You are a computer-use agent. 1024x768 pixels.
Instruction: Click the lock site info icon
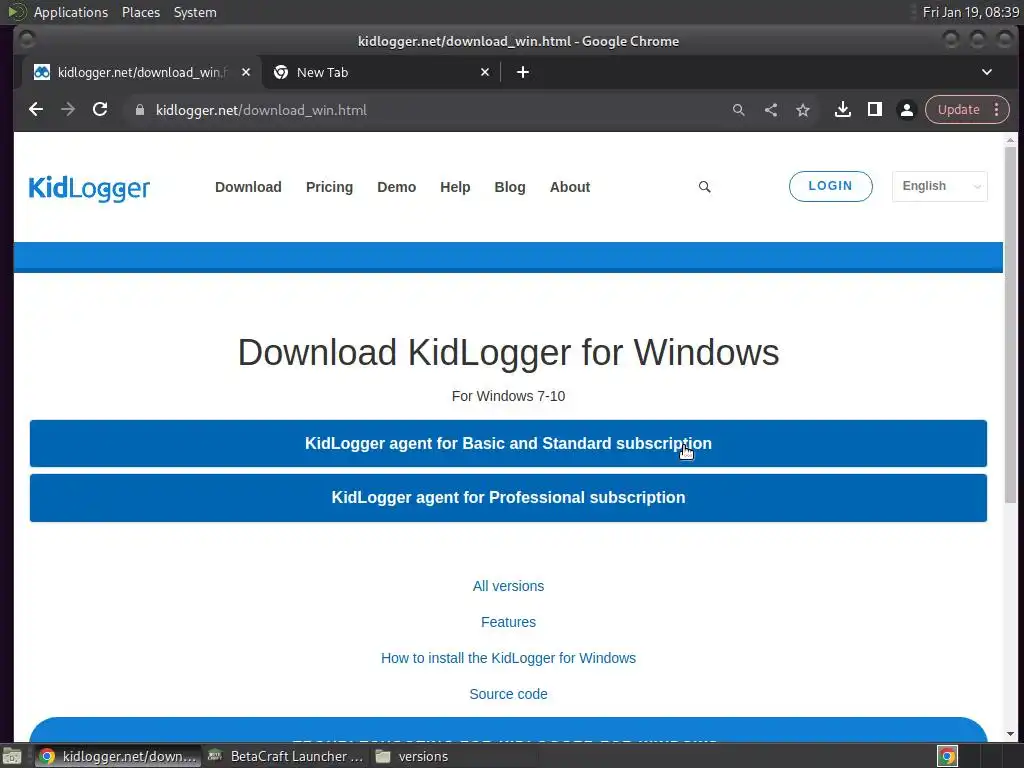pyautogui.click(x=139, y=110)
